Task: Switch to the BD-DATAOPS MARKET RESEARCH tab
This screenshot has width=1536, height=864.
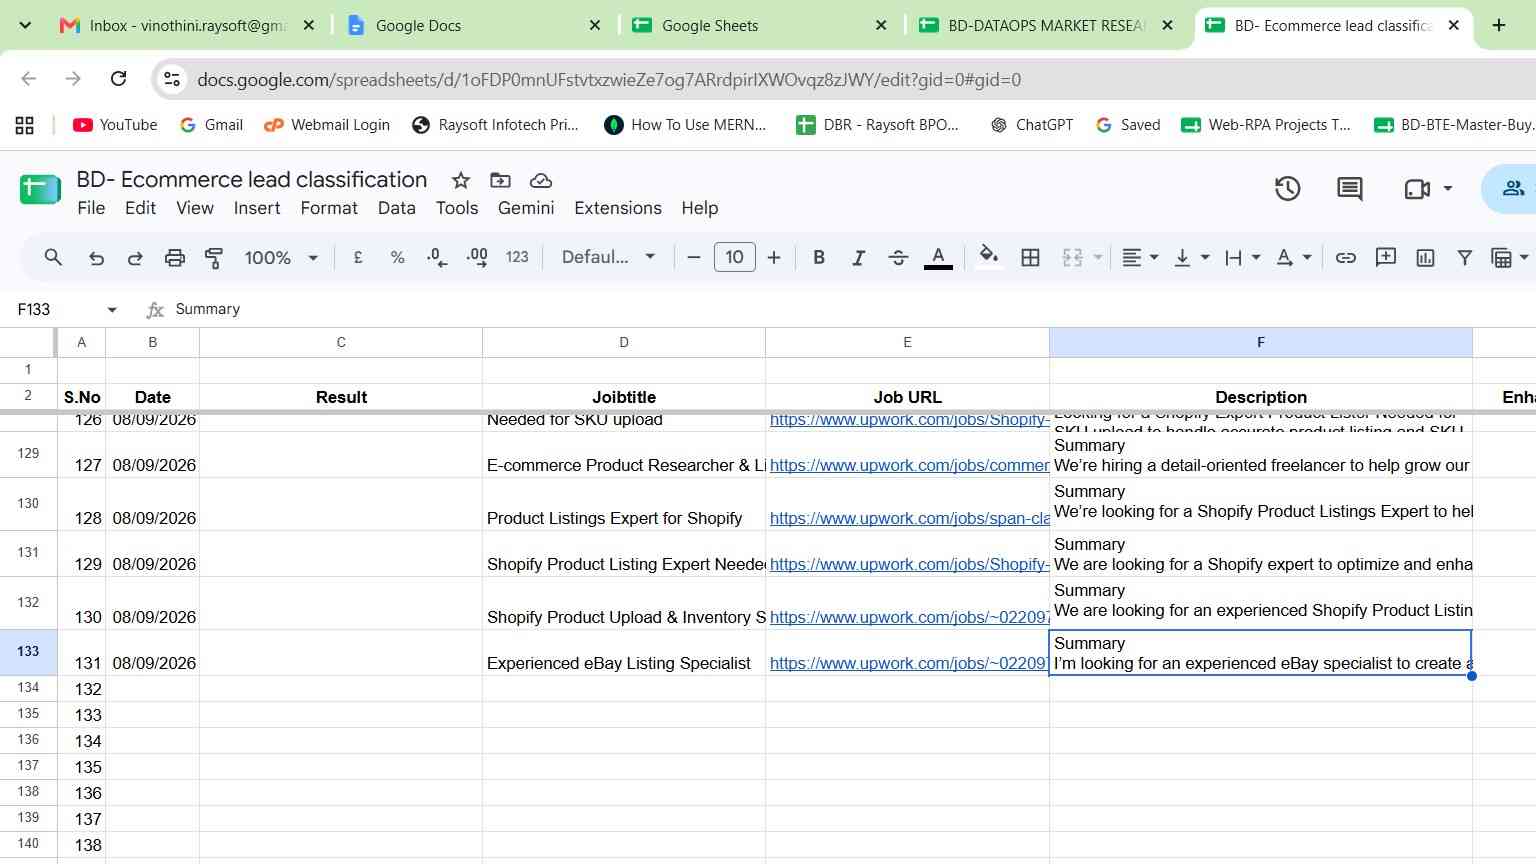Action: pos(1045,26)
